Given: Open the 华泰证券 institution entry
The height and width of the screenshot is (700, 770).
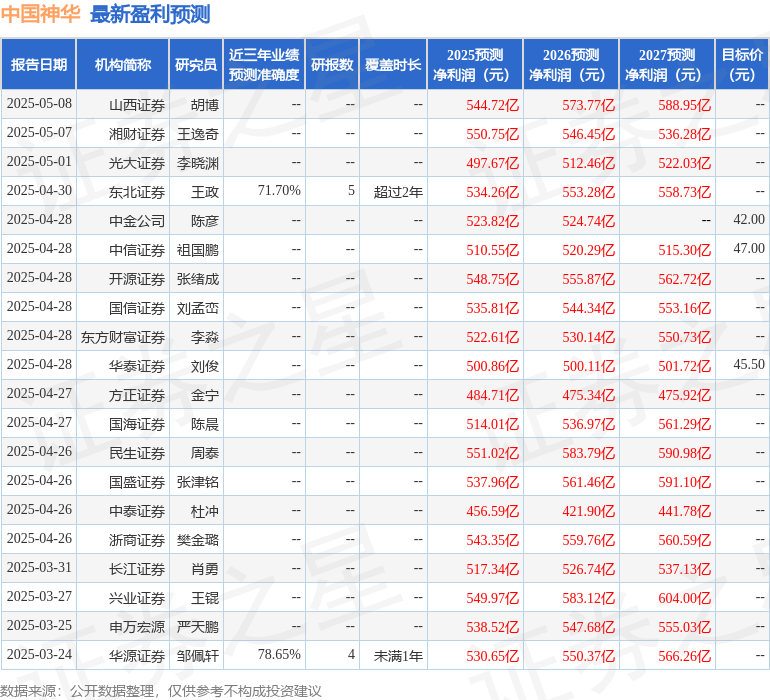Looking at the screenshot, I should point(137,366).
